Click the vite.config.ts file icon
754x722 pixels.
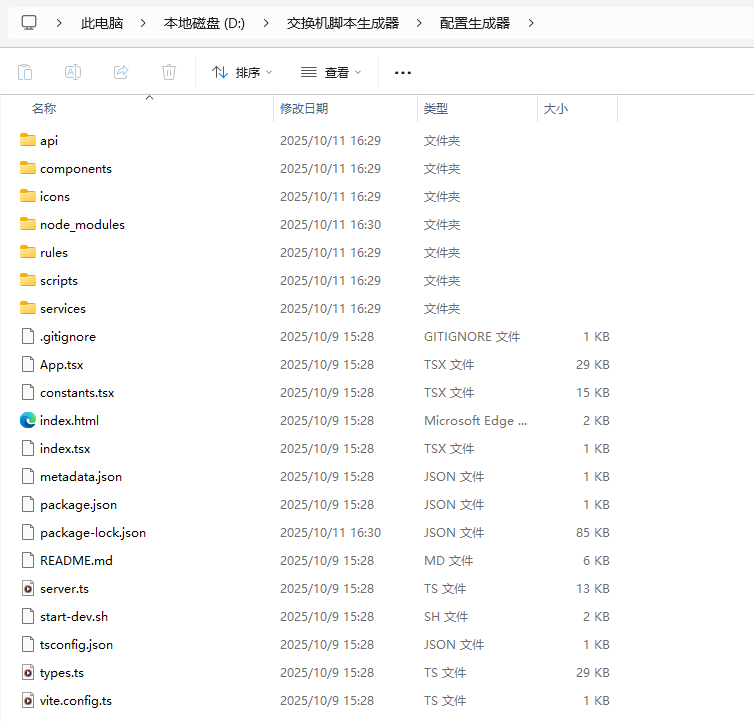click(x=28, y=701)
